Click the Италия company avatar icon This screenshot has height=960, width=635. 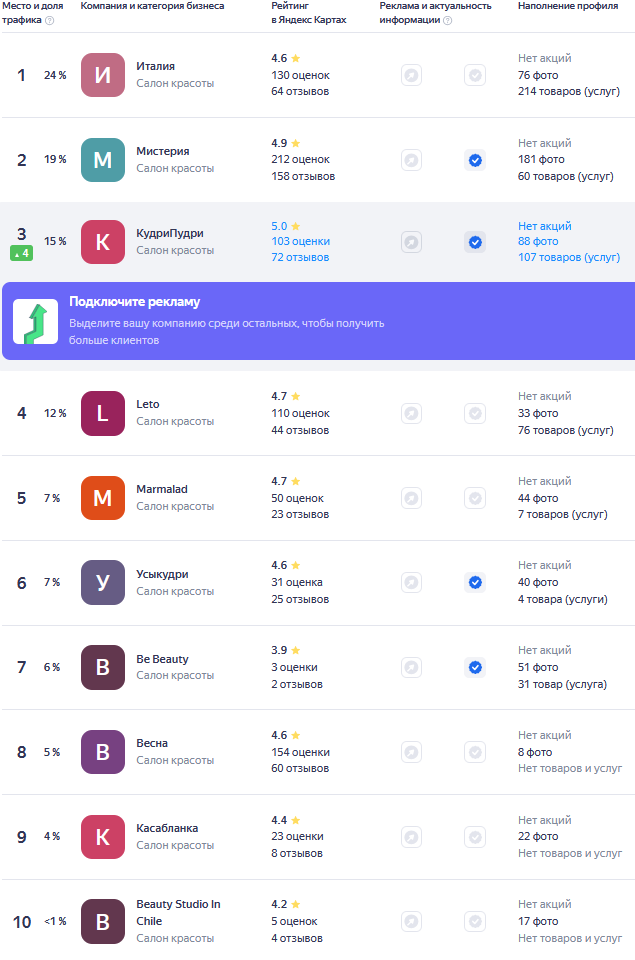(x=103, y=75)
